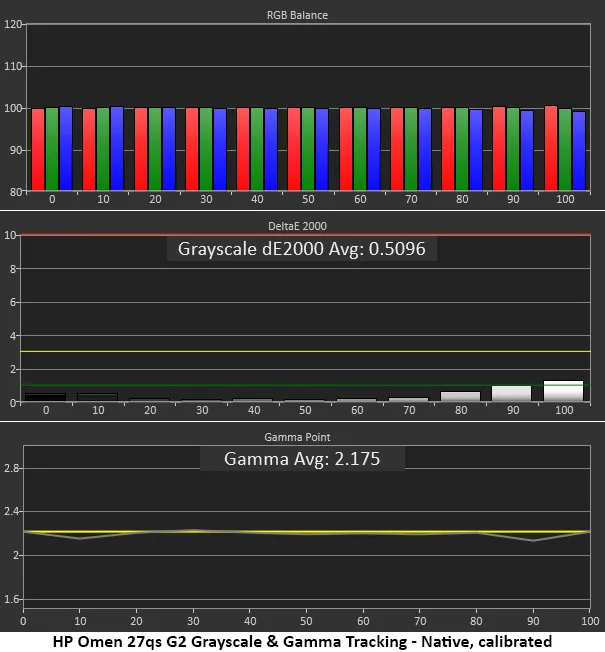Click the Gamma Avg 2.175 label
605x652 pixels.
[302, 459]
